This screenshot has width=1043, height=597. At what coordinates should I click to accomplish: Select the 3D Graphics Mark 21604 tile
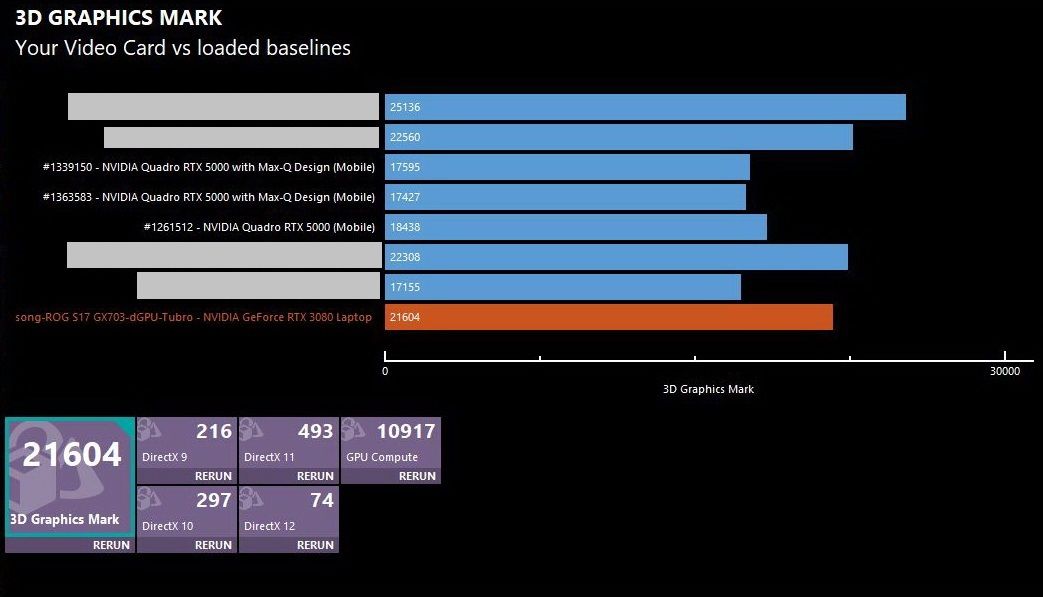point(70,477)
